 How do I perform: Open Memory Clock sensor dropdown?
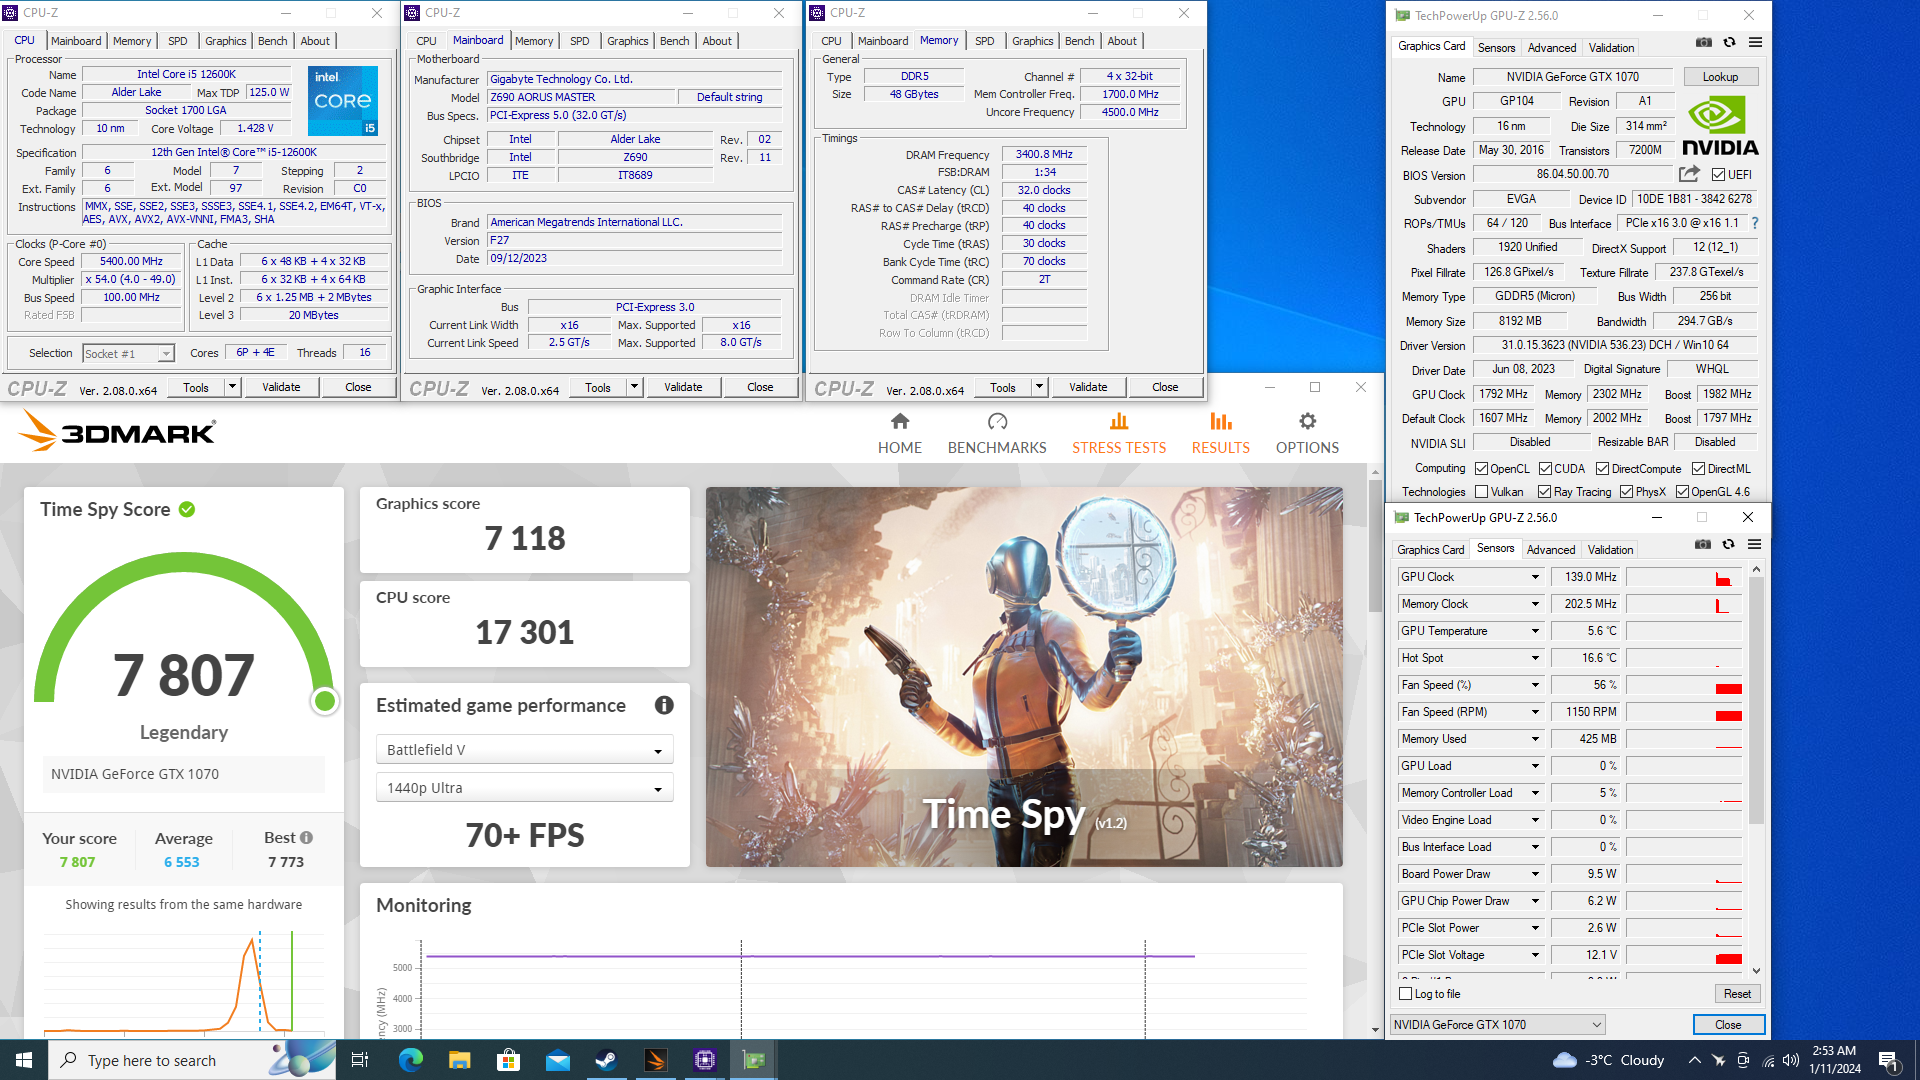1535,604
